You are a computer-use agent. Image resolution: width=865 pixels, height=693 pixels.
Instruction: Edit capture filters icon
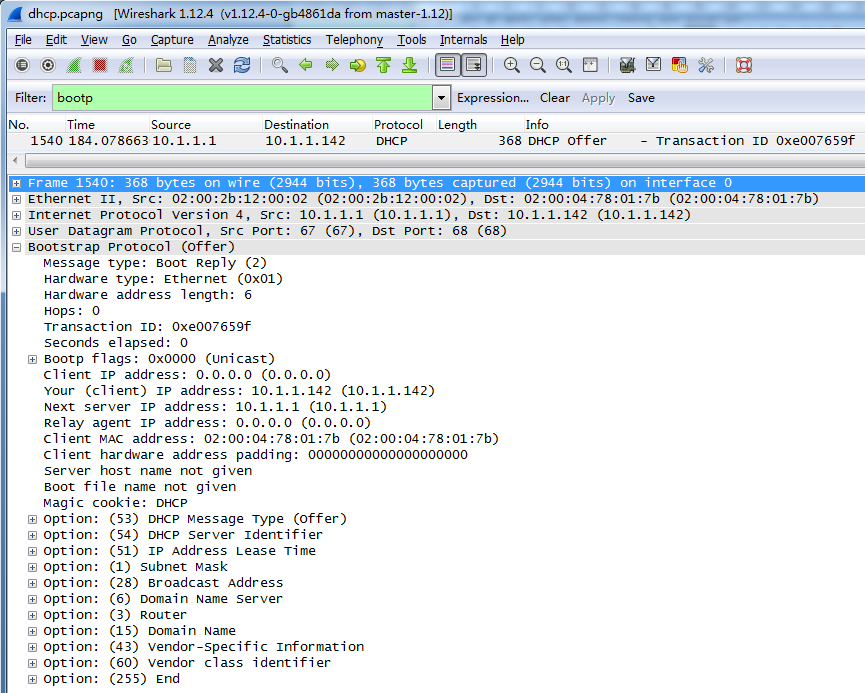(627, 65)
